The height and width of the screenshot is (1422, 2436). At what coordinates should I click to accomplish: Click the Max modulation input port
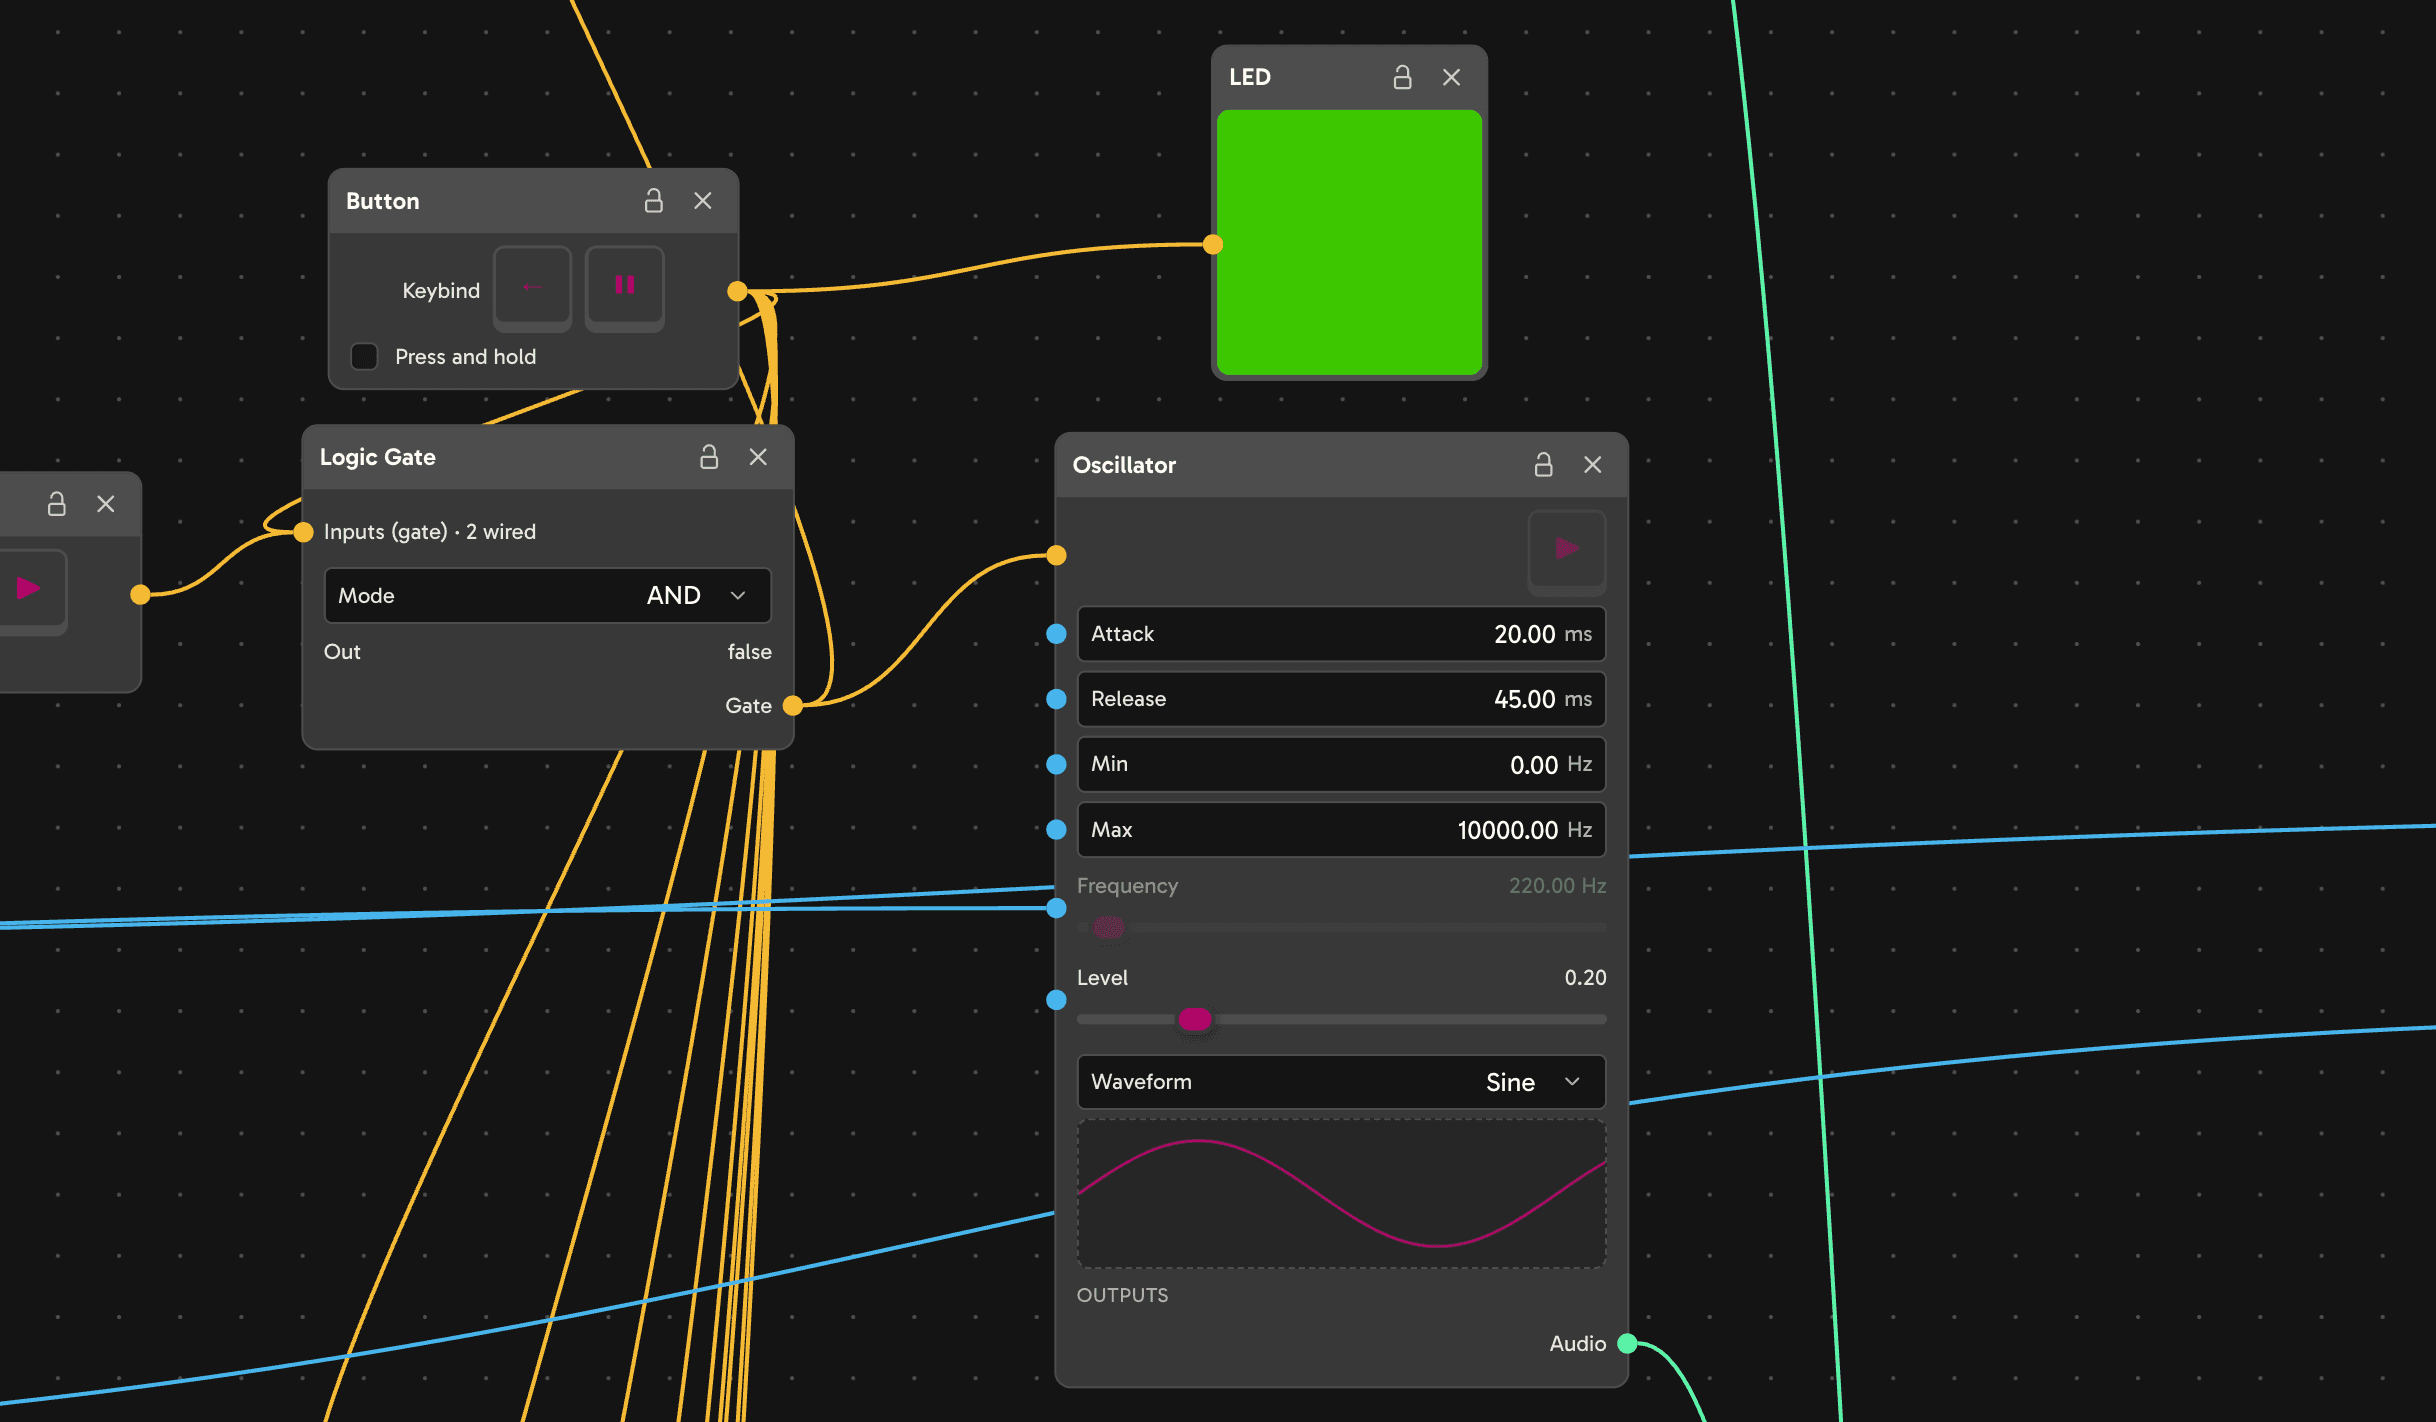pos(1056,830)
